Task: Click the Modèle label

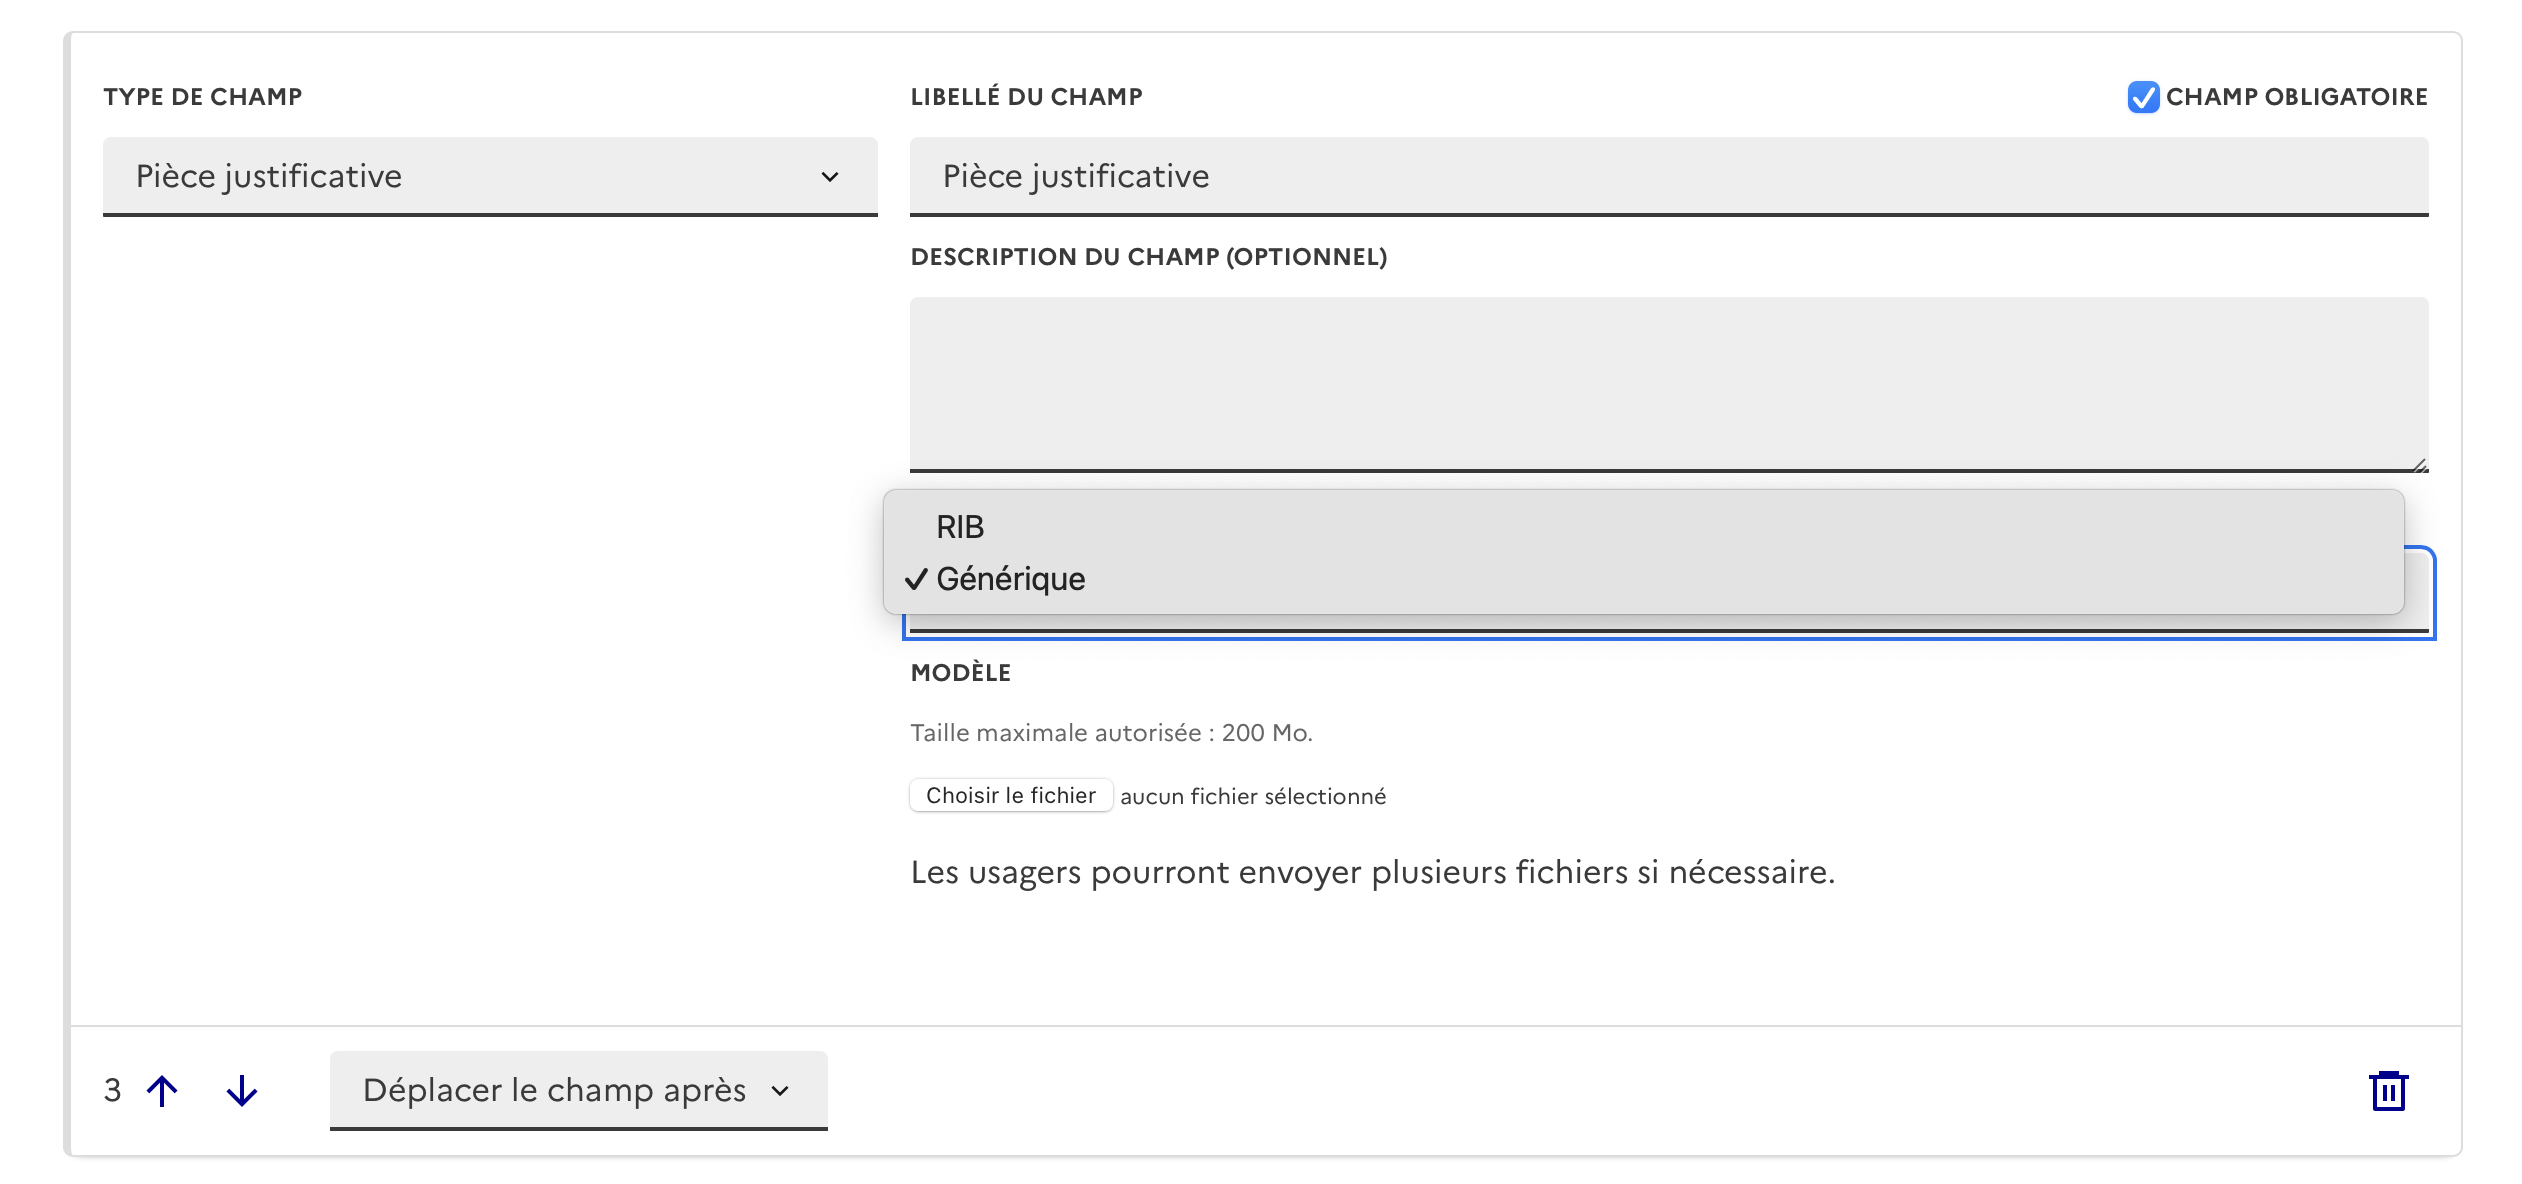Action: 960,673
